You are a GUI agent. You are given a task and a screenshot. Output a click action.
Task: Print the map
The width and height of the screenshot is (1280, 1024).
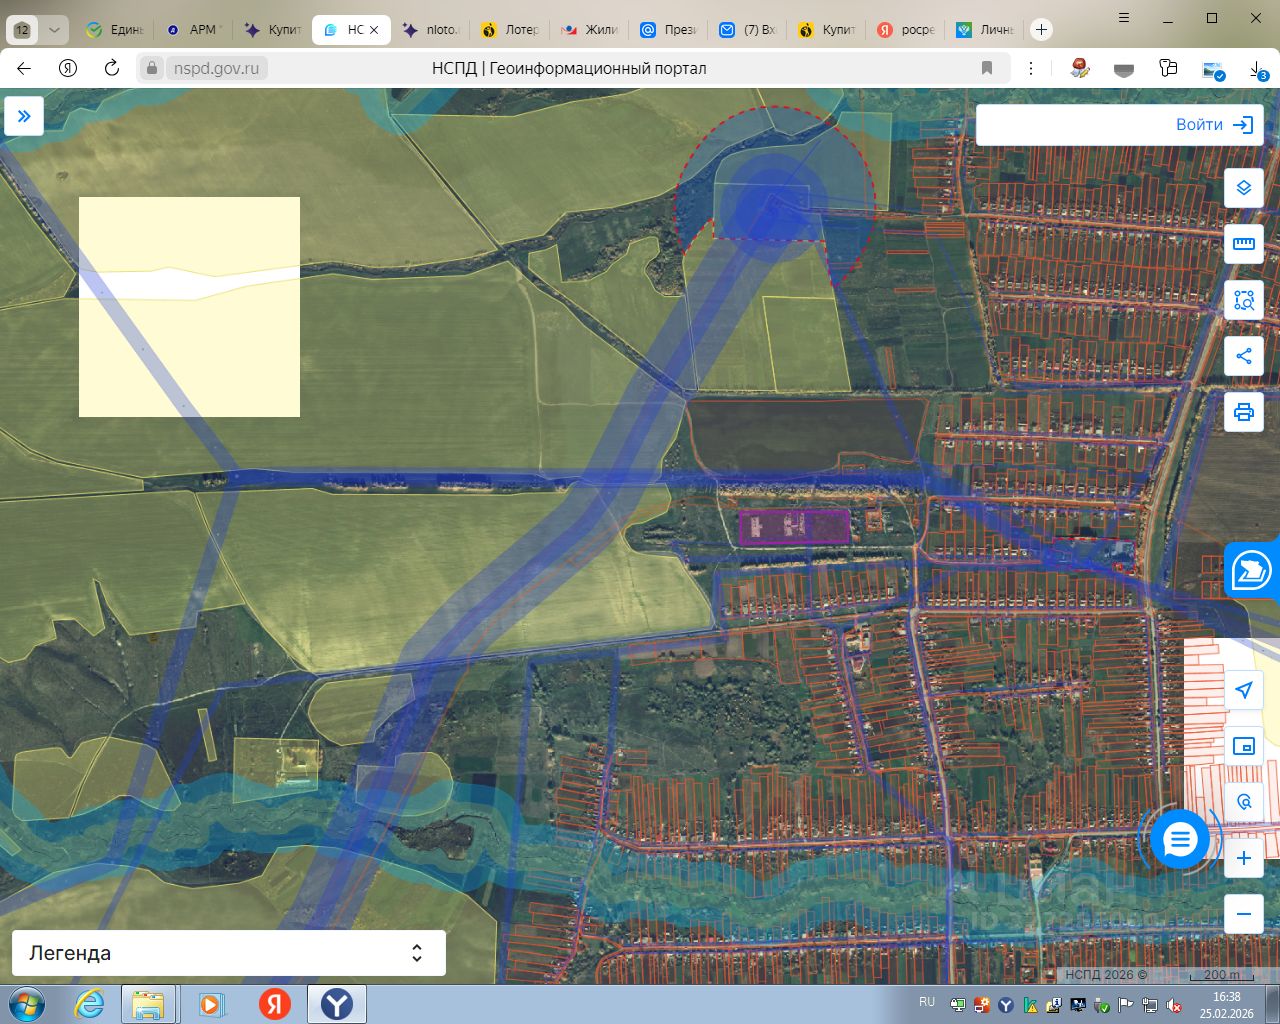[x=1243, y=412]
